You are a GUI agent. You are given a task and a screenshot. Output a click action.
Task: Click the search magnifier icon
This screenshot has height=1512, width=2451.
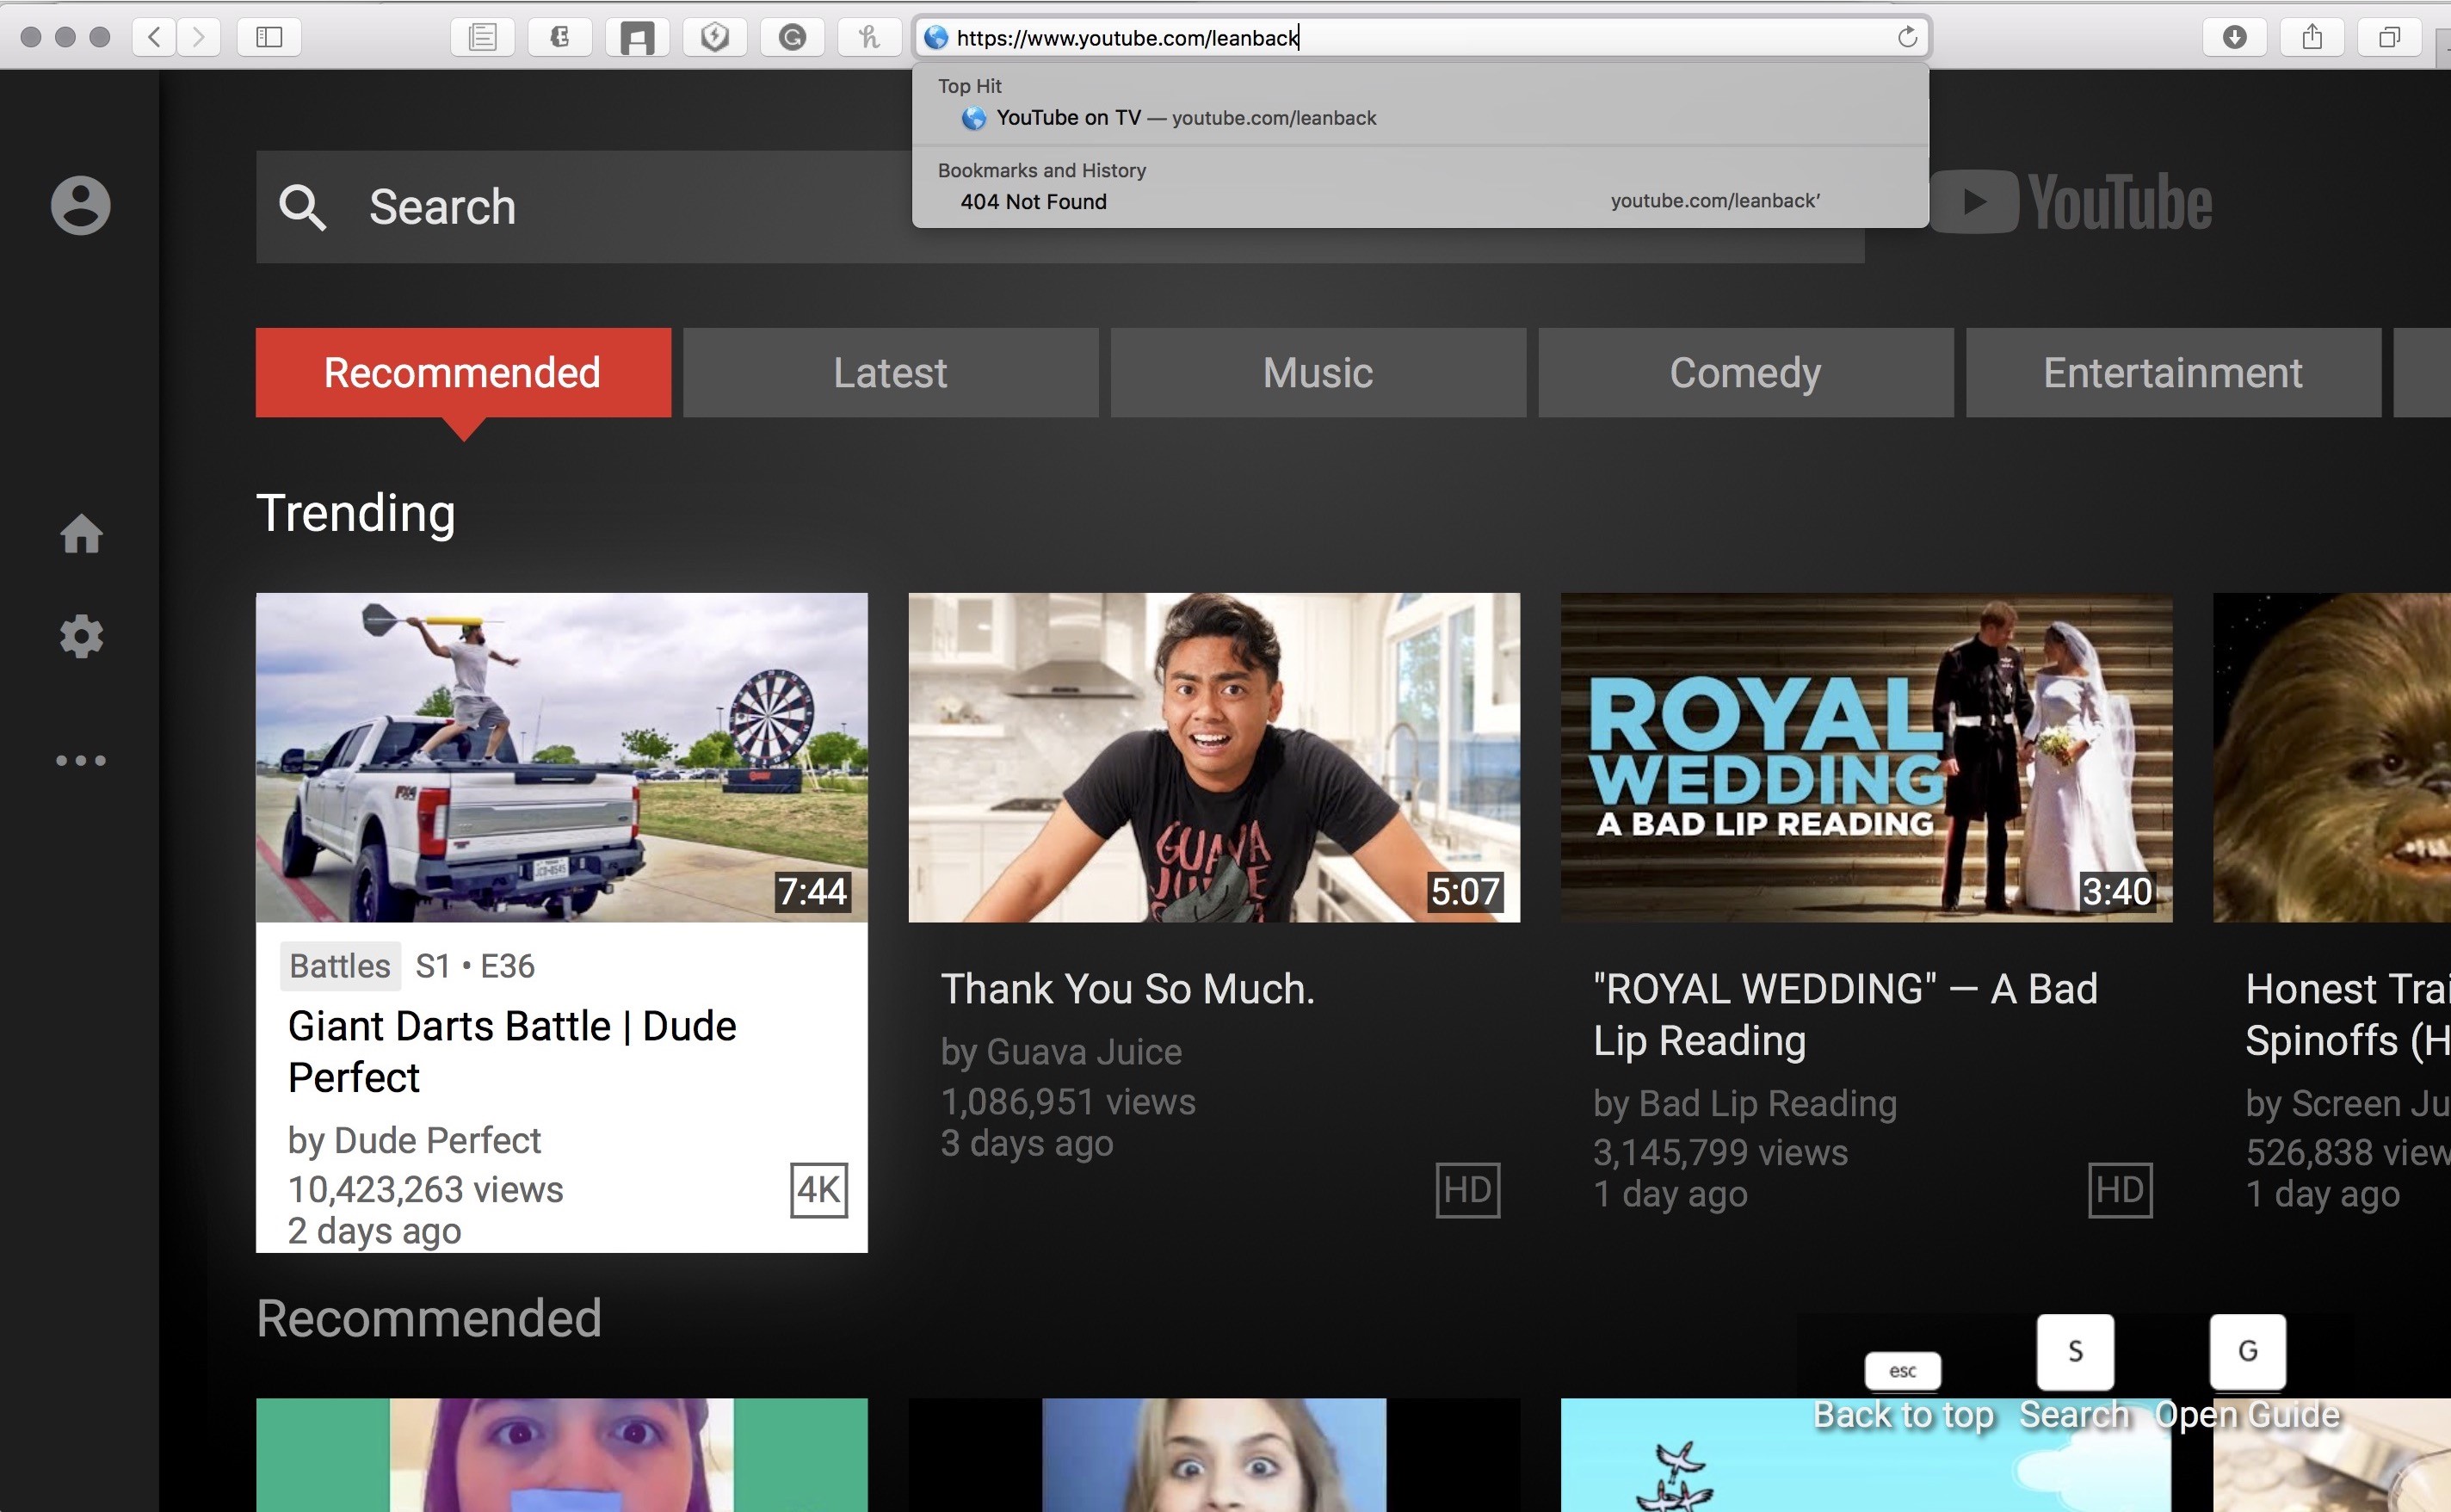301,207
